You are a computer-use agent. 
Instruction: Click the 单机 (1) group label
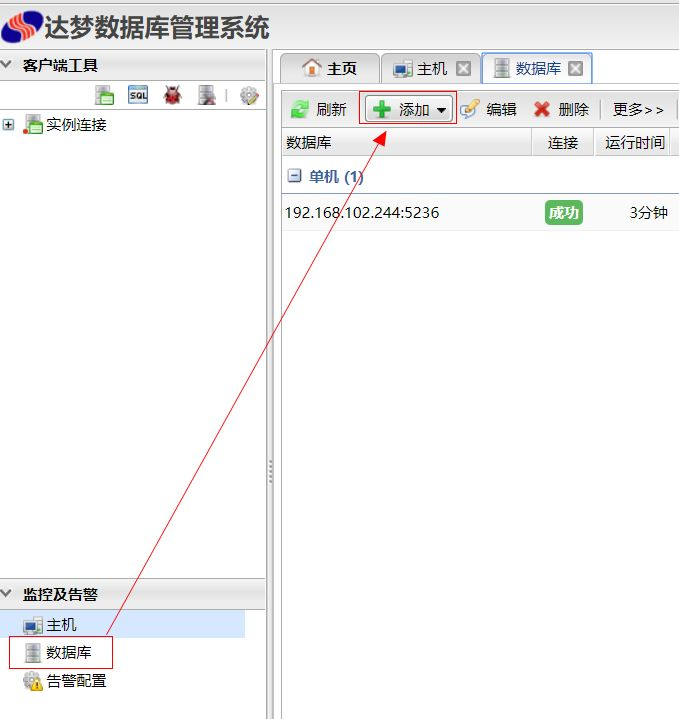[336, 176]
